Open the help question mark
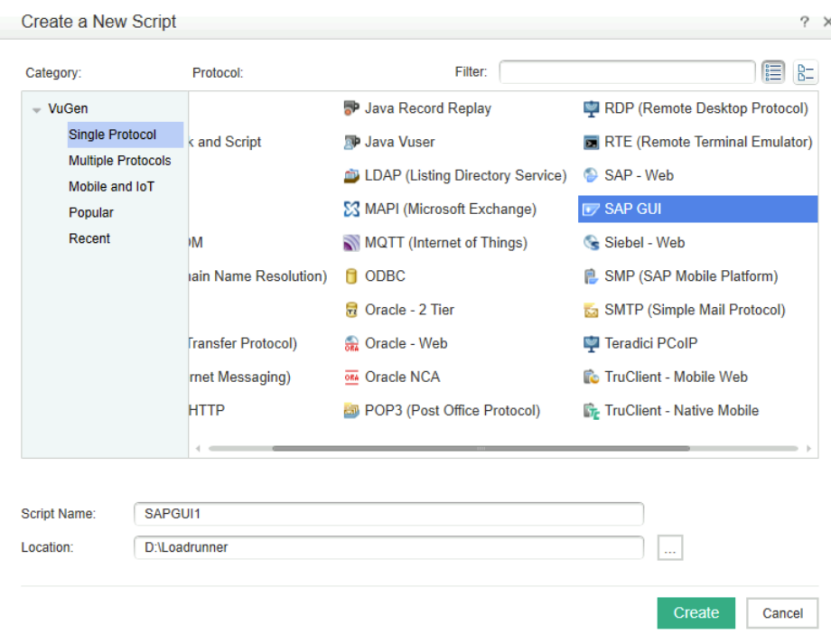The height and width of the screenshot is (634, 831). (x=805, y=22)
